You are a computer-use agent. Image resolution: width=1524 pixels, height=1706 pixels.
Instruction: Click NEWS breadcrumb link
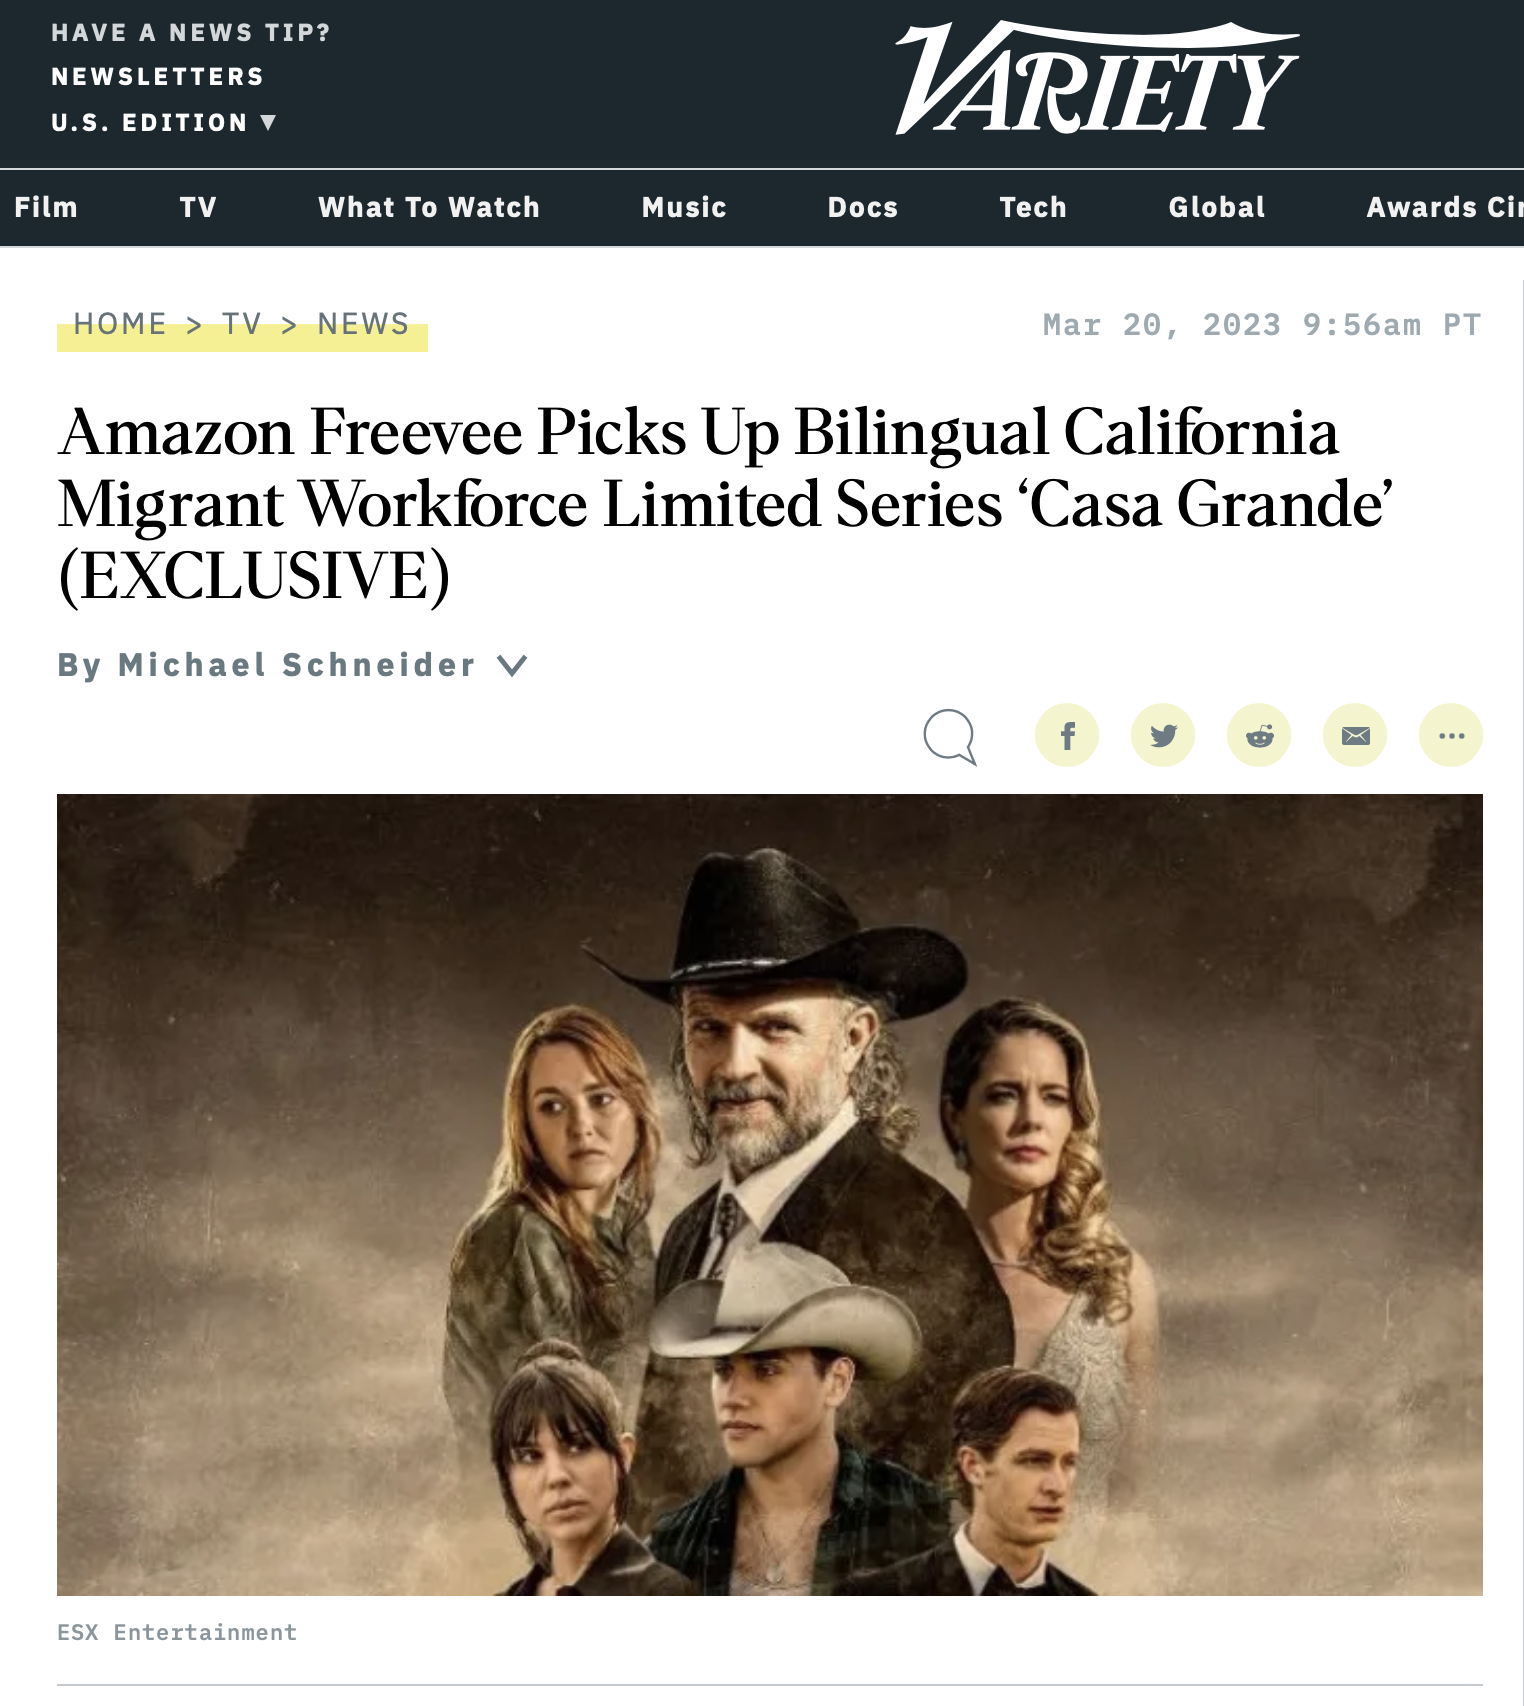point(363,324)
